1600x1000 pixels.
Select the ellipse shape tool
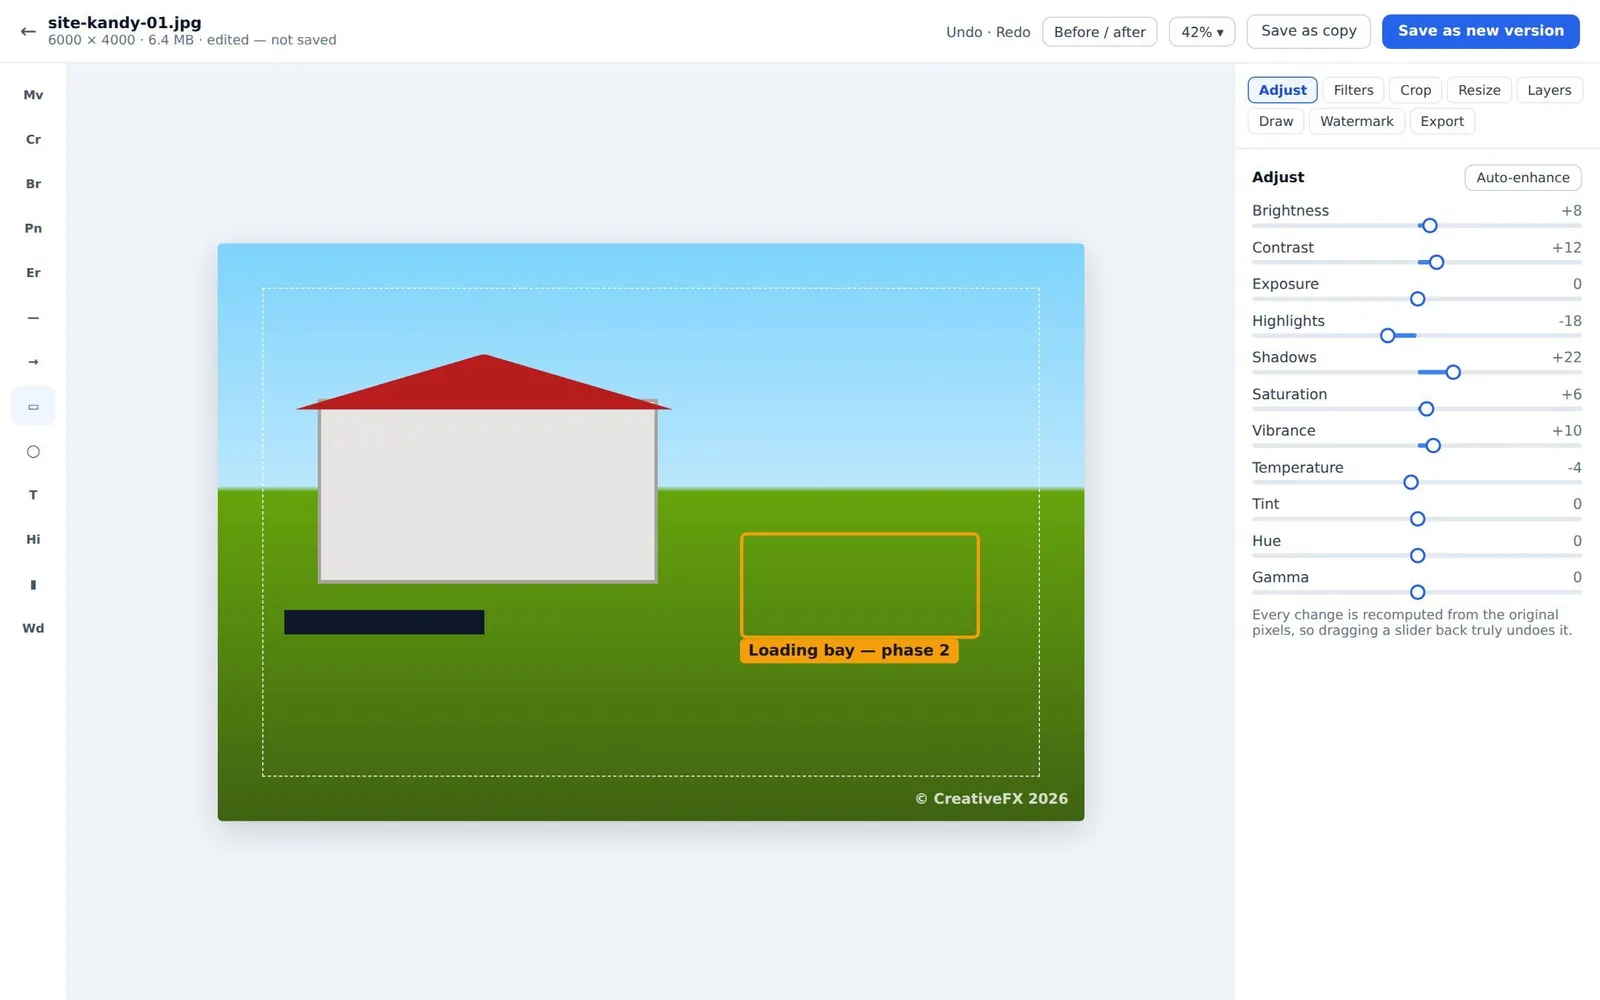pos(33,451)
